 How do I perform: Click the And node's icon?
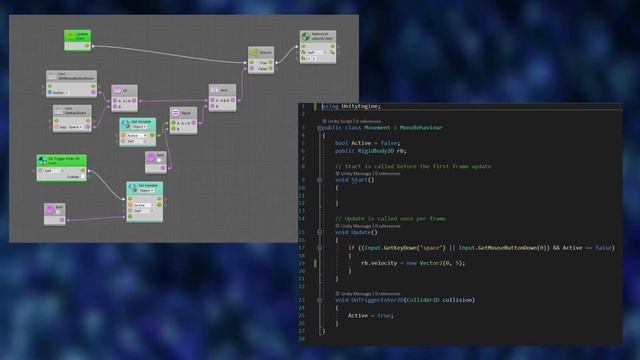pos(215,89)
